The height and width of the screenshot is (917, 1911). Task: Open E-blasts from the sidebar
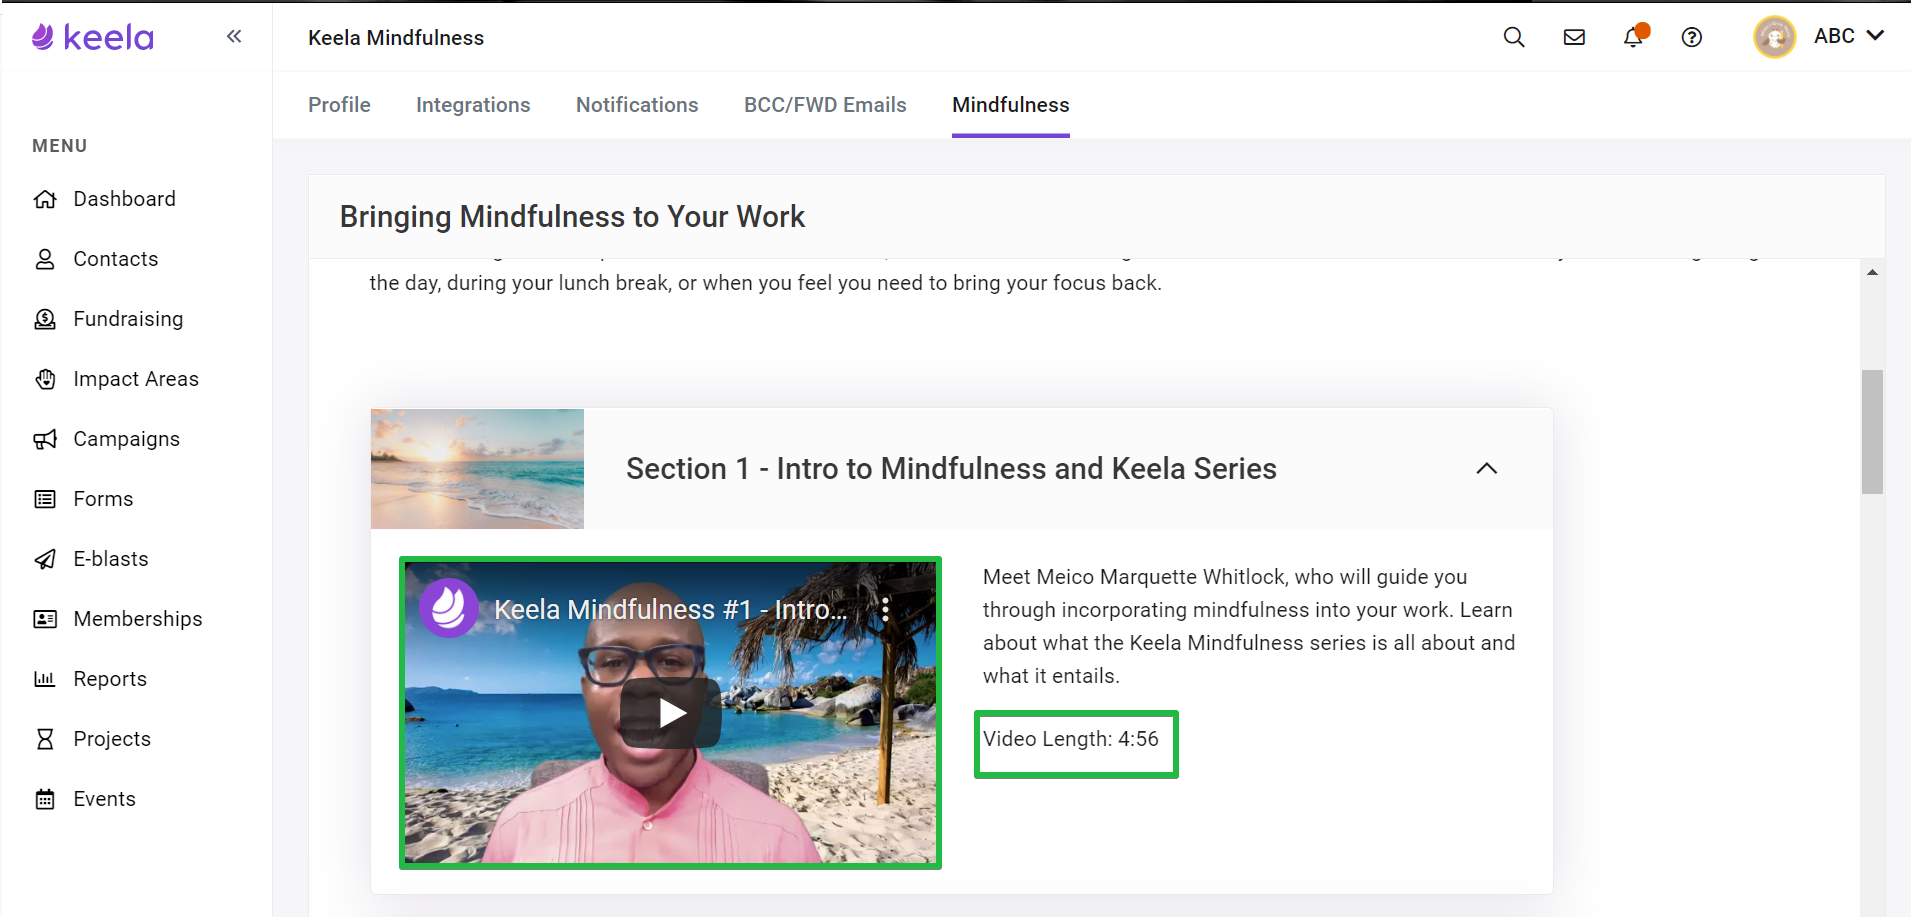point(111,559)
